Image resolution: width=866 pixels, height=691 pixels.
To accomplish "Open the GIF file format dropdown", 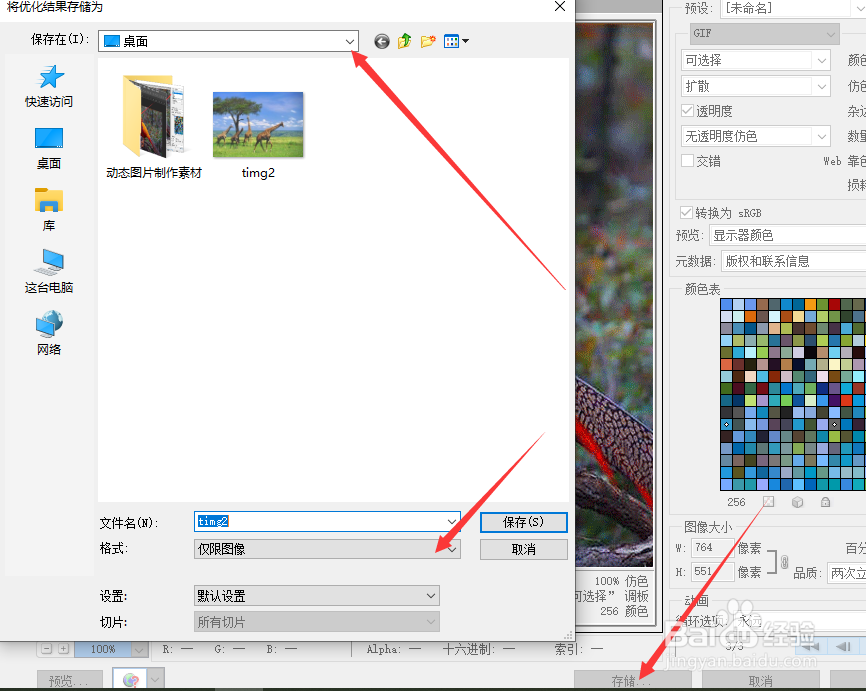I will (x=764, y=33).
